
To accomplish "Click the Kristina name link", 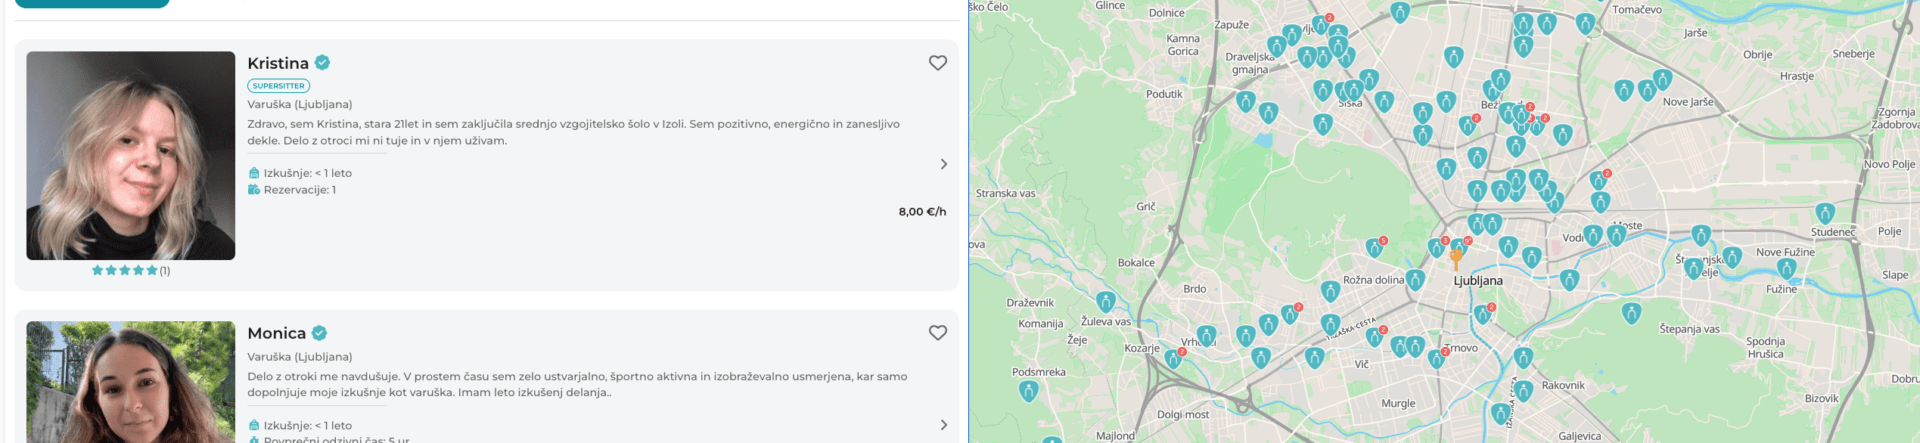I will tap(278, 63).
